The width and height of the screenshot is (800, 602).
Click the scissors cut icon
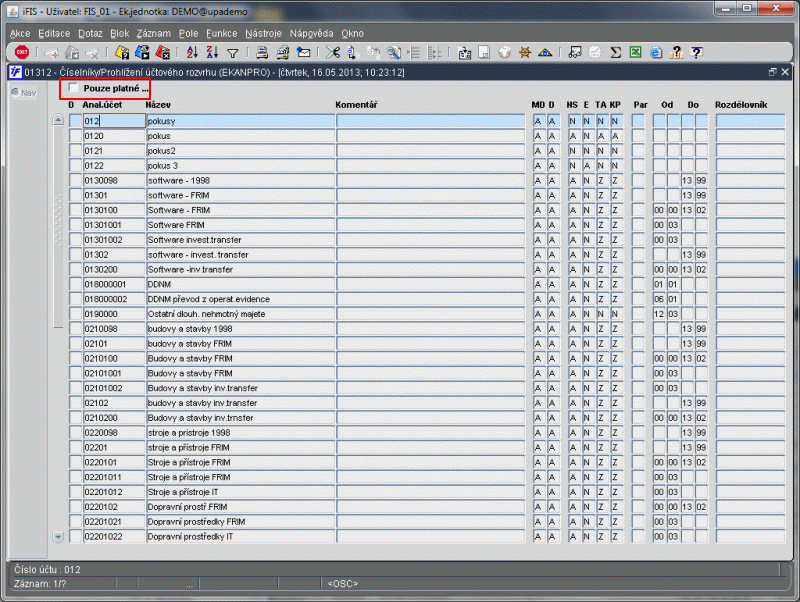click(333, 52)
